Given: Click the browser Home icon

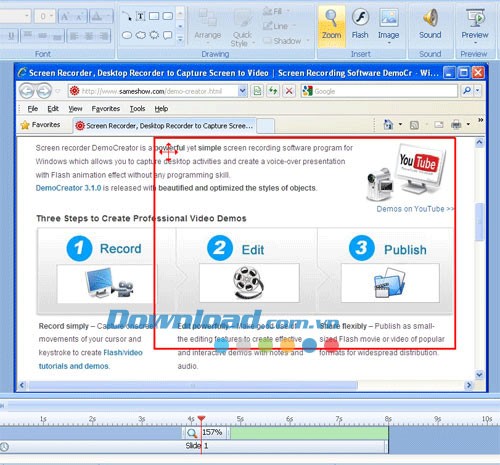Looking at the screenshot, I should (388, 125).
